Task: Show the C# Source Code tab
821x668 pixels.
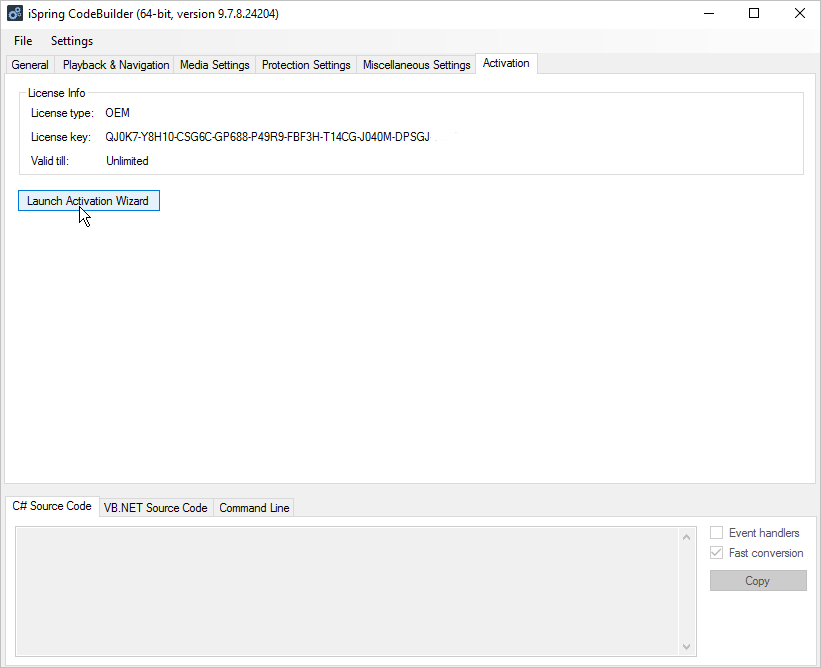Action: coord(52,506)
